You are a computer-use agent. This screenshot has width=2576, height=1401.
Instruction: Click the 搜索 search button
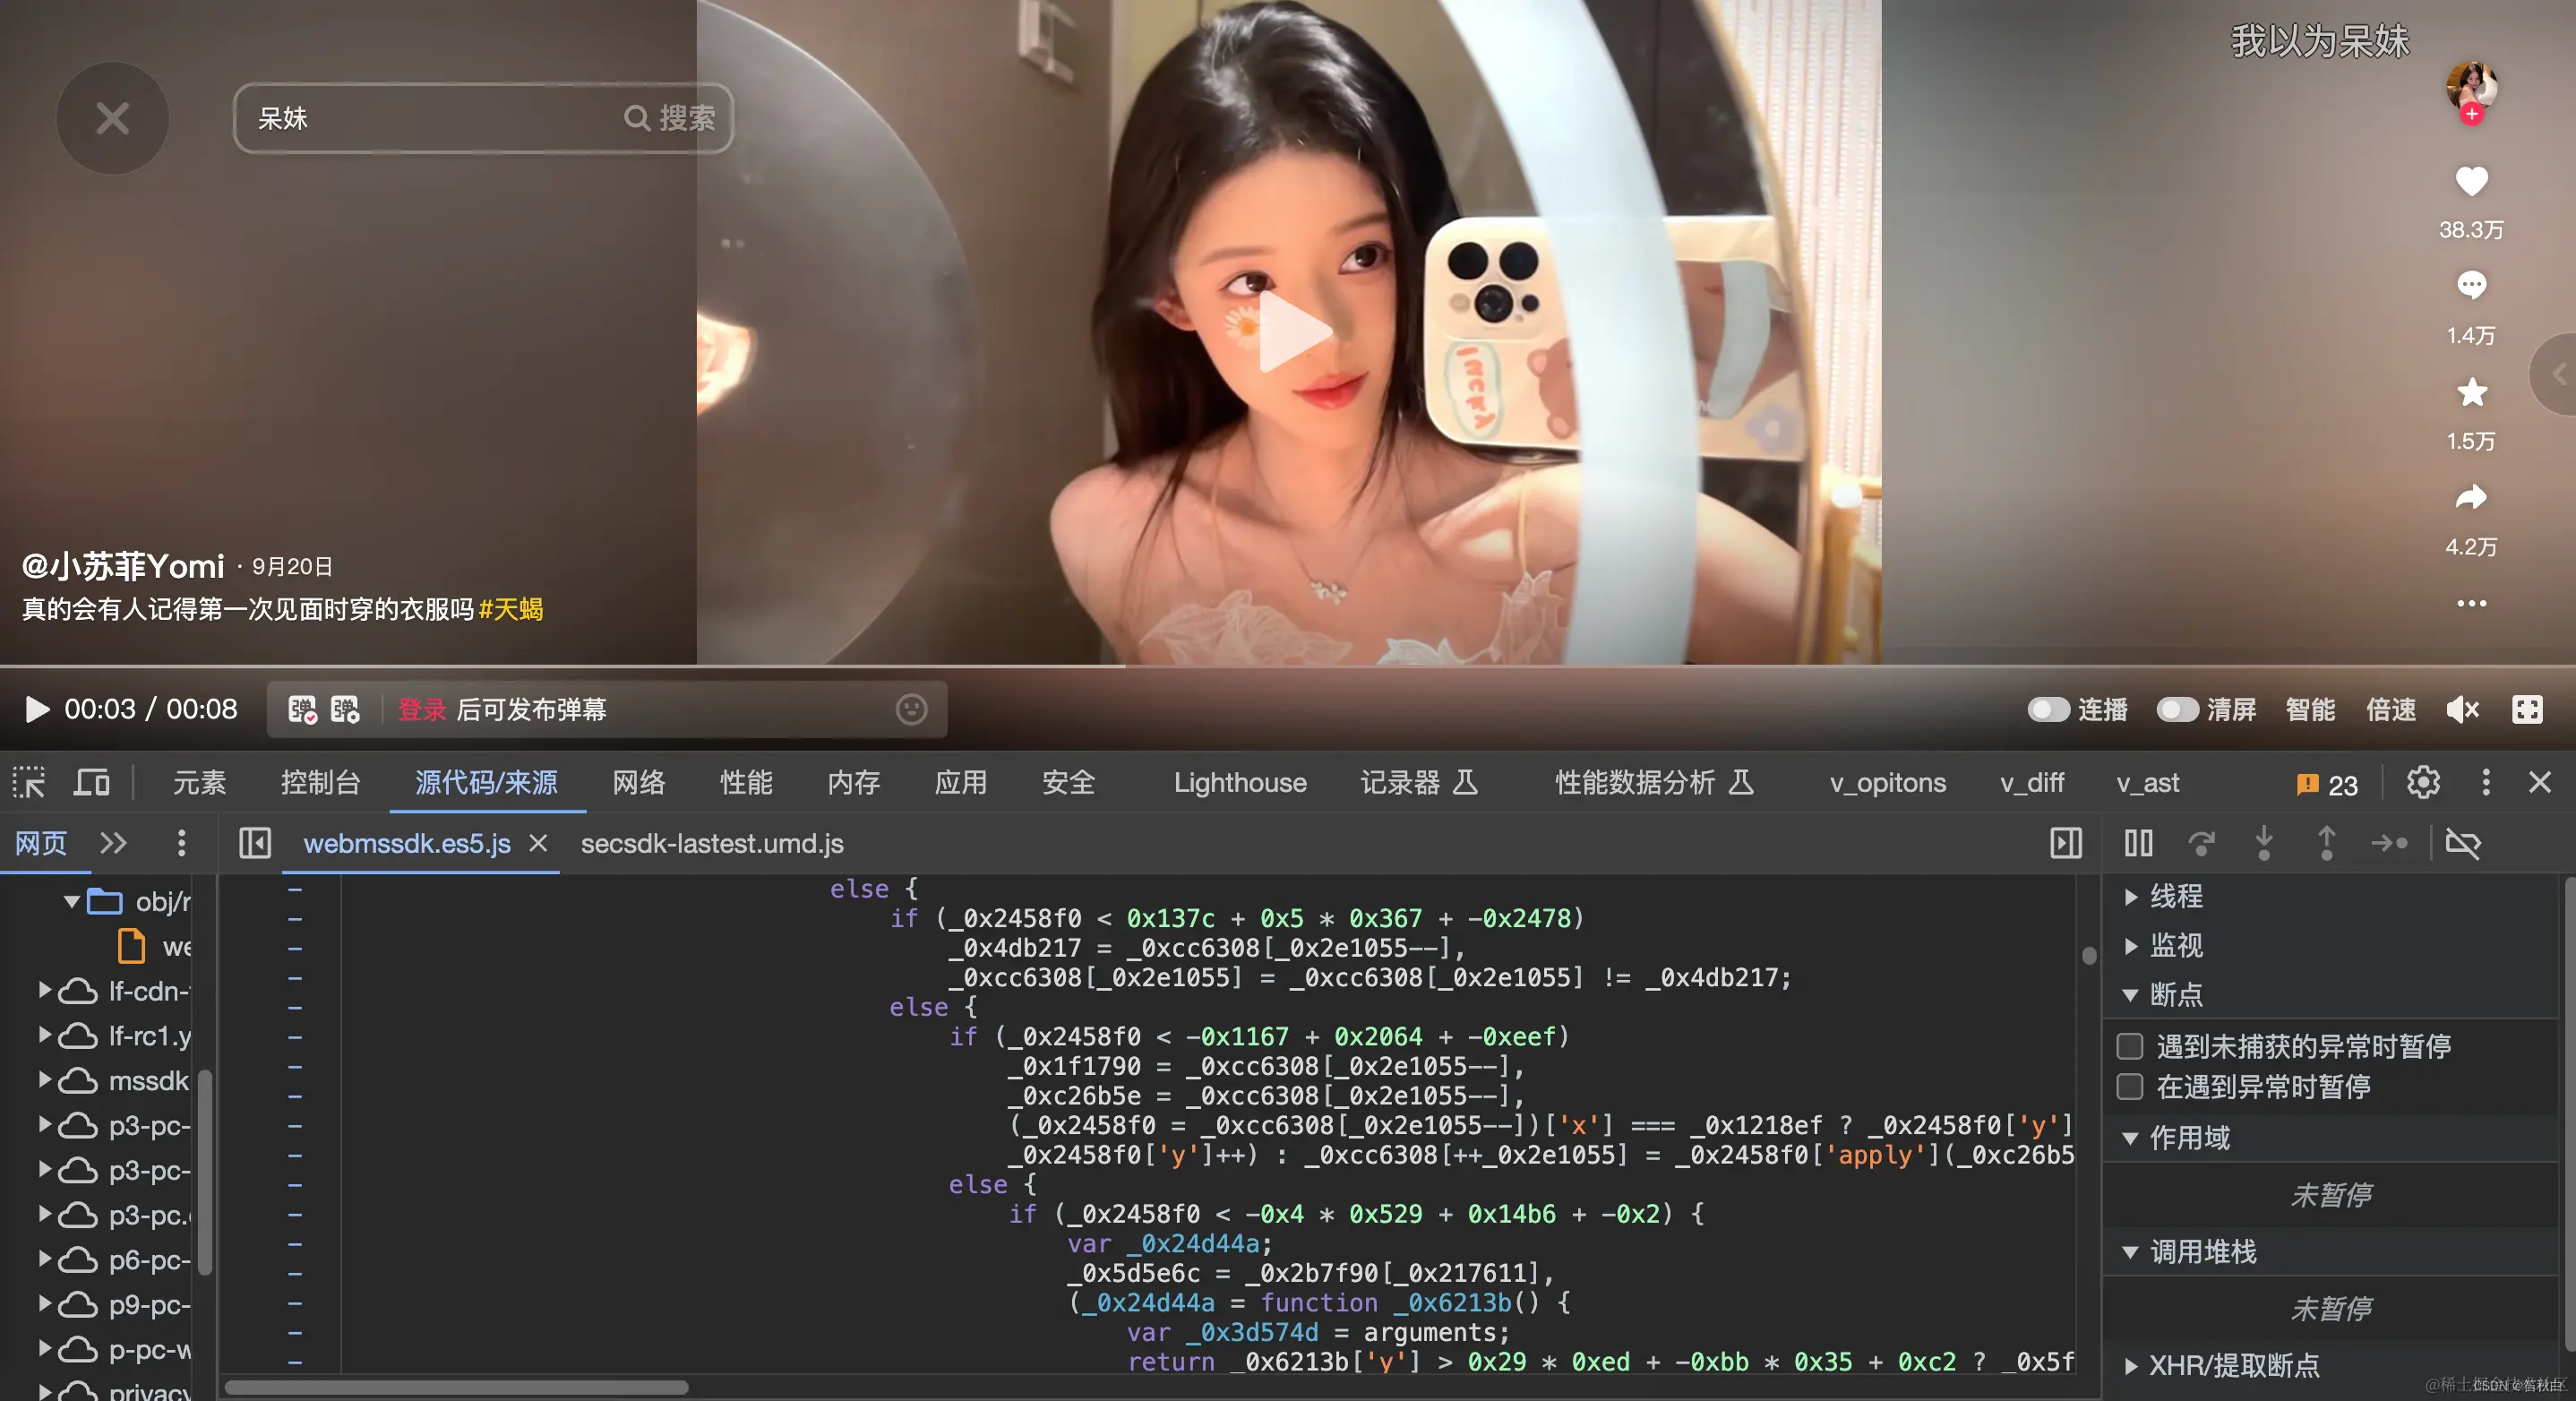click(671, 118)
